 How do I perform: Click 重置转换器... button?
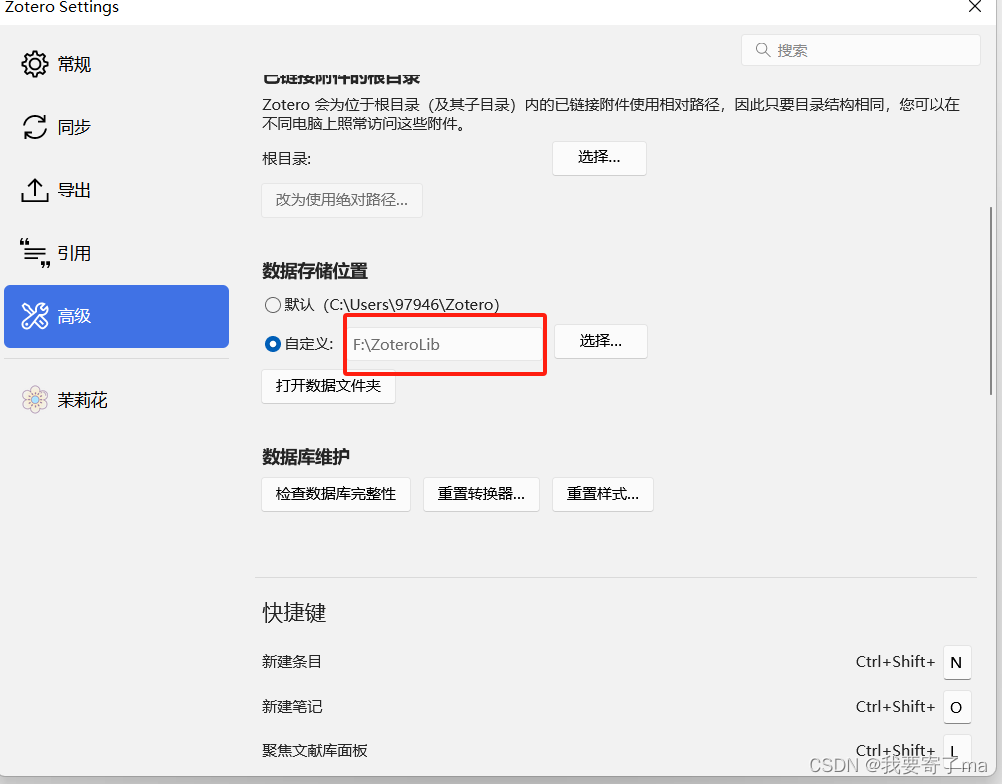(481, 494)
